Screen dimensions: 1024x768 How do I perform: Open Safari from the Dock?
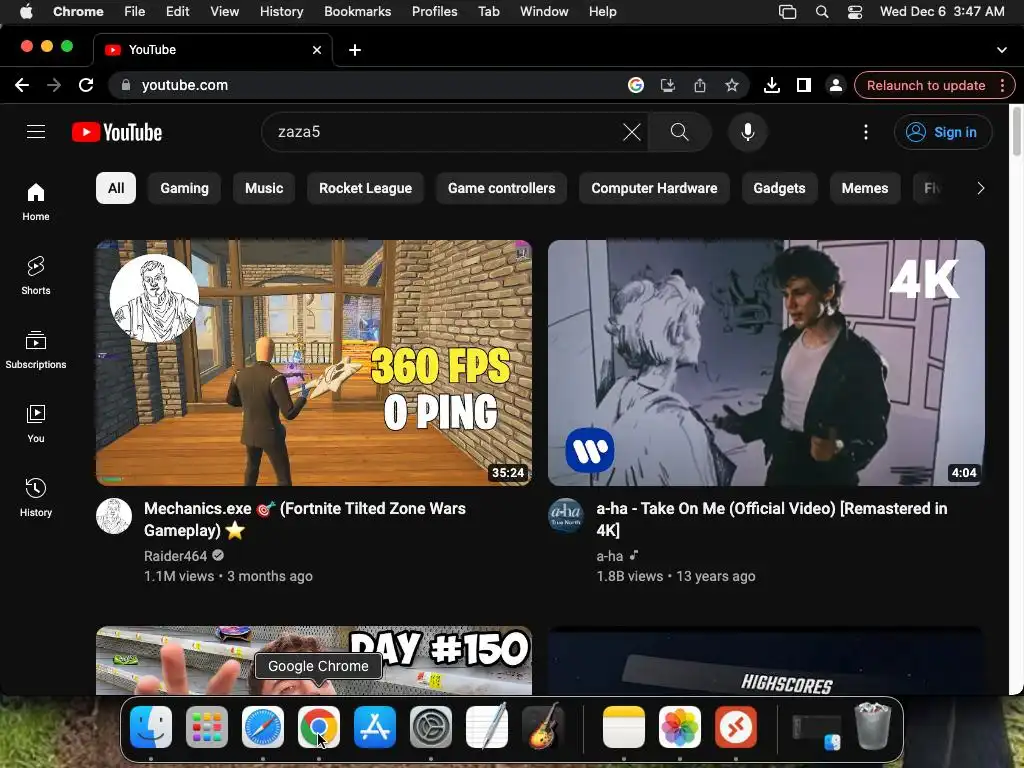click(263, 727)
